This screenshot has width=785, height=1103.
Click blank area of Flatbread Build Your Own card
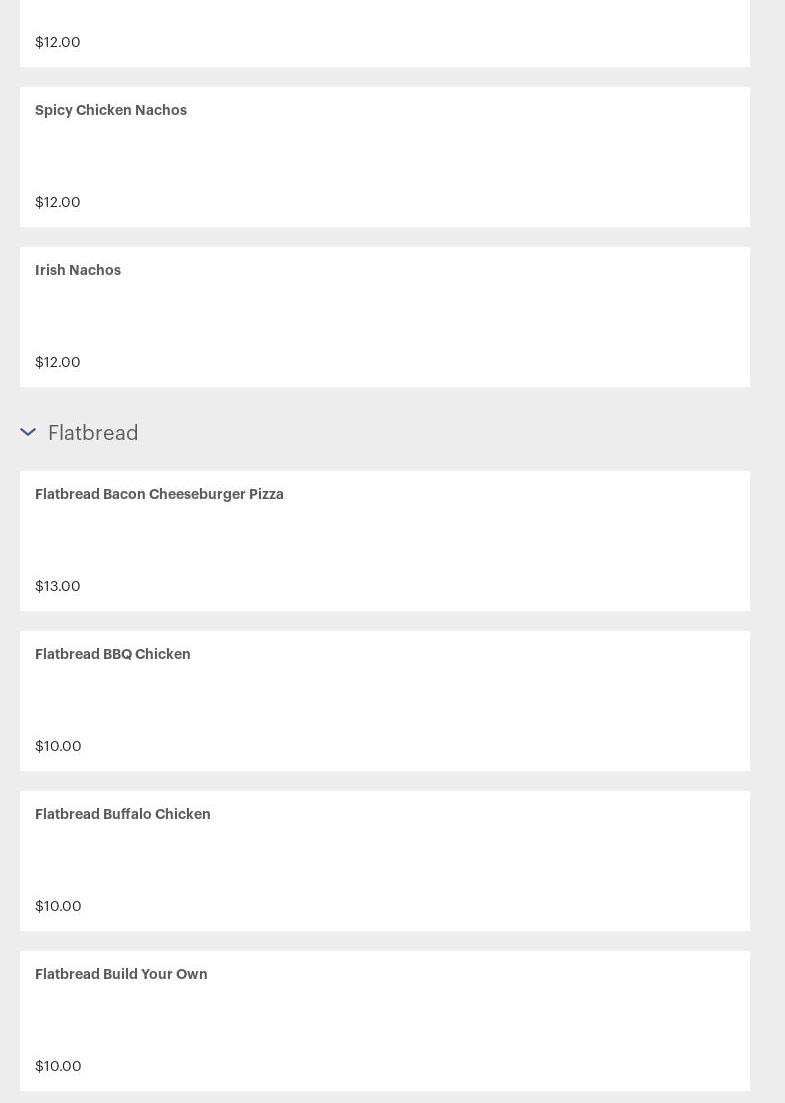(x=422, y=1021)
